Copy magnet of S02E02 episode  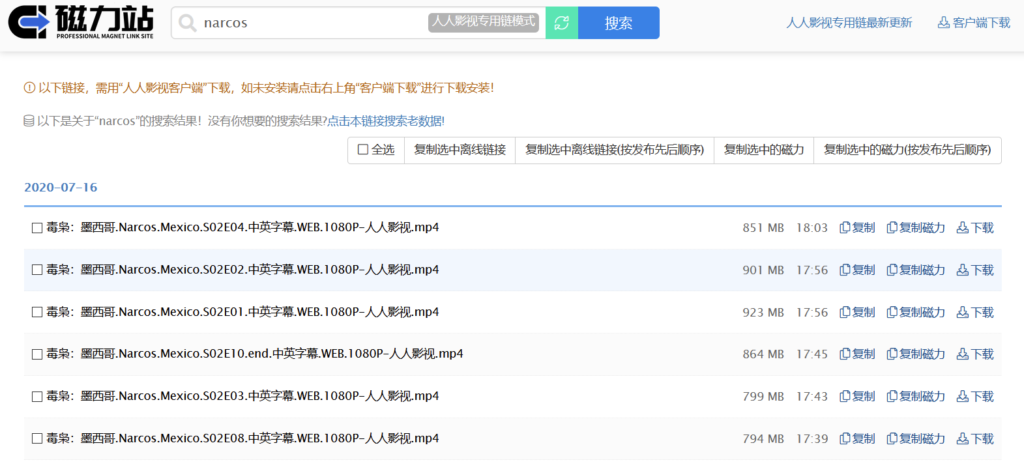click(x=916, y=270)
